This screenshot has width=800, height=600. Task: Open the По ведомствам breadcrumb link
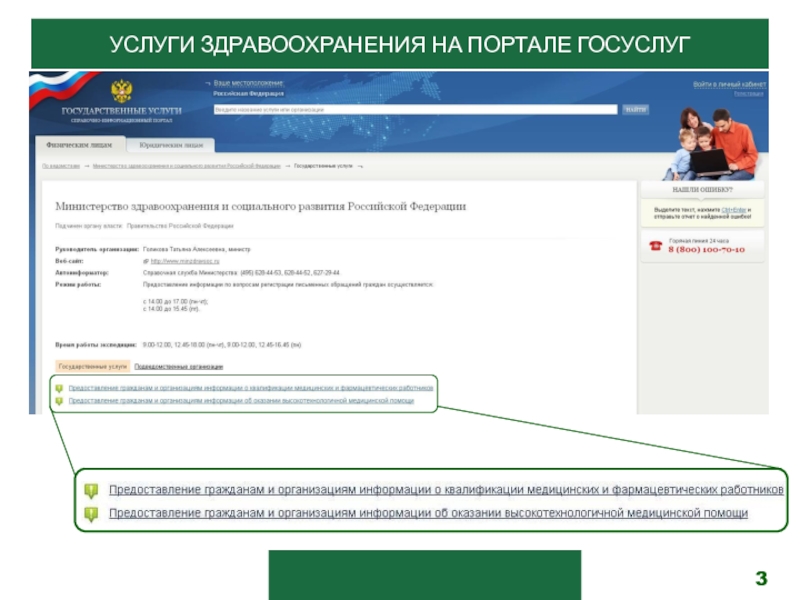pos(61,166)
